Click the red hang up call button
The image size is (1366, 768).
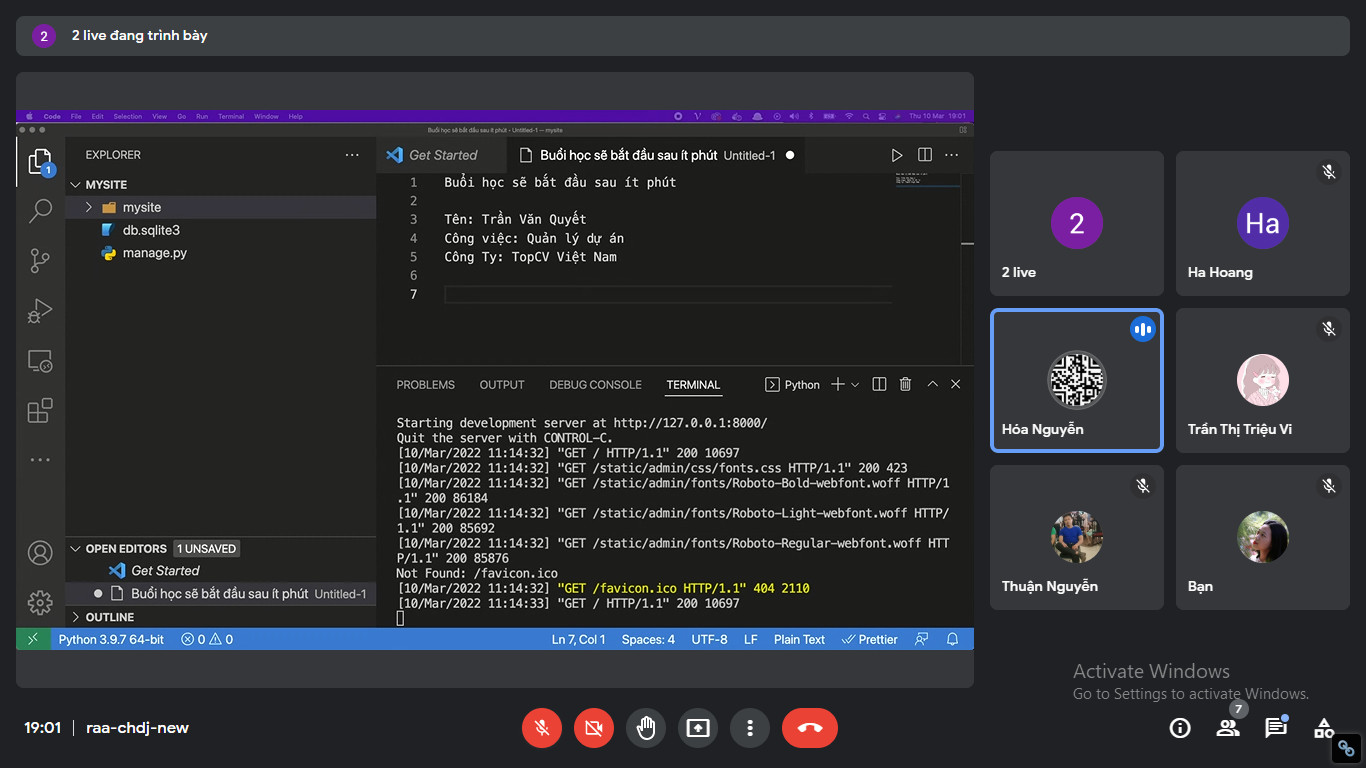point(809,728)
